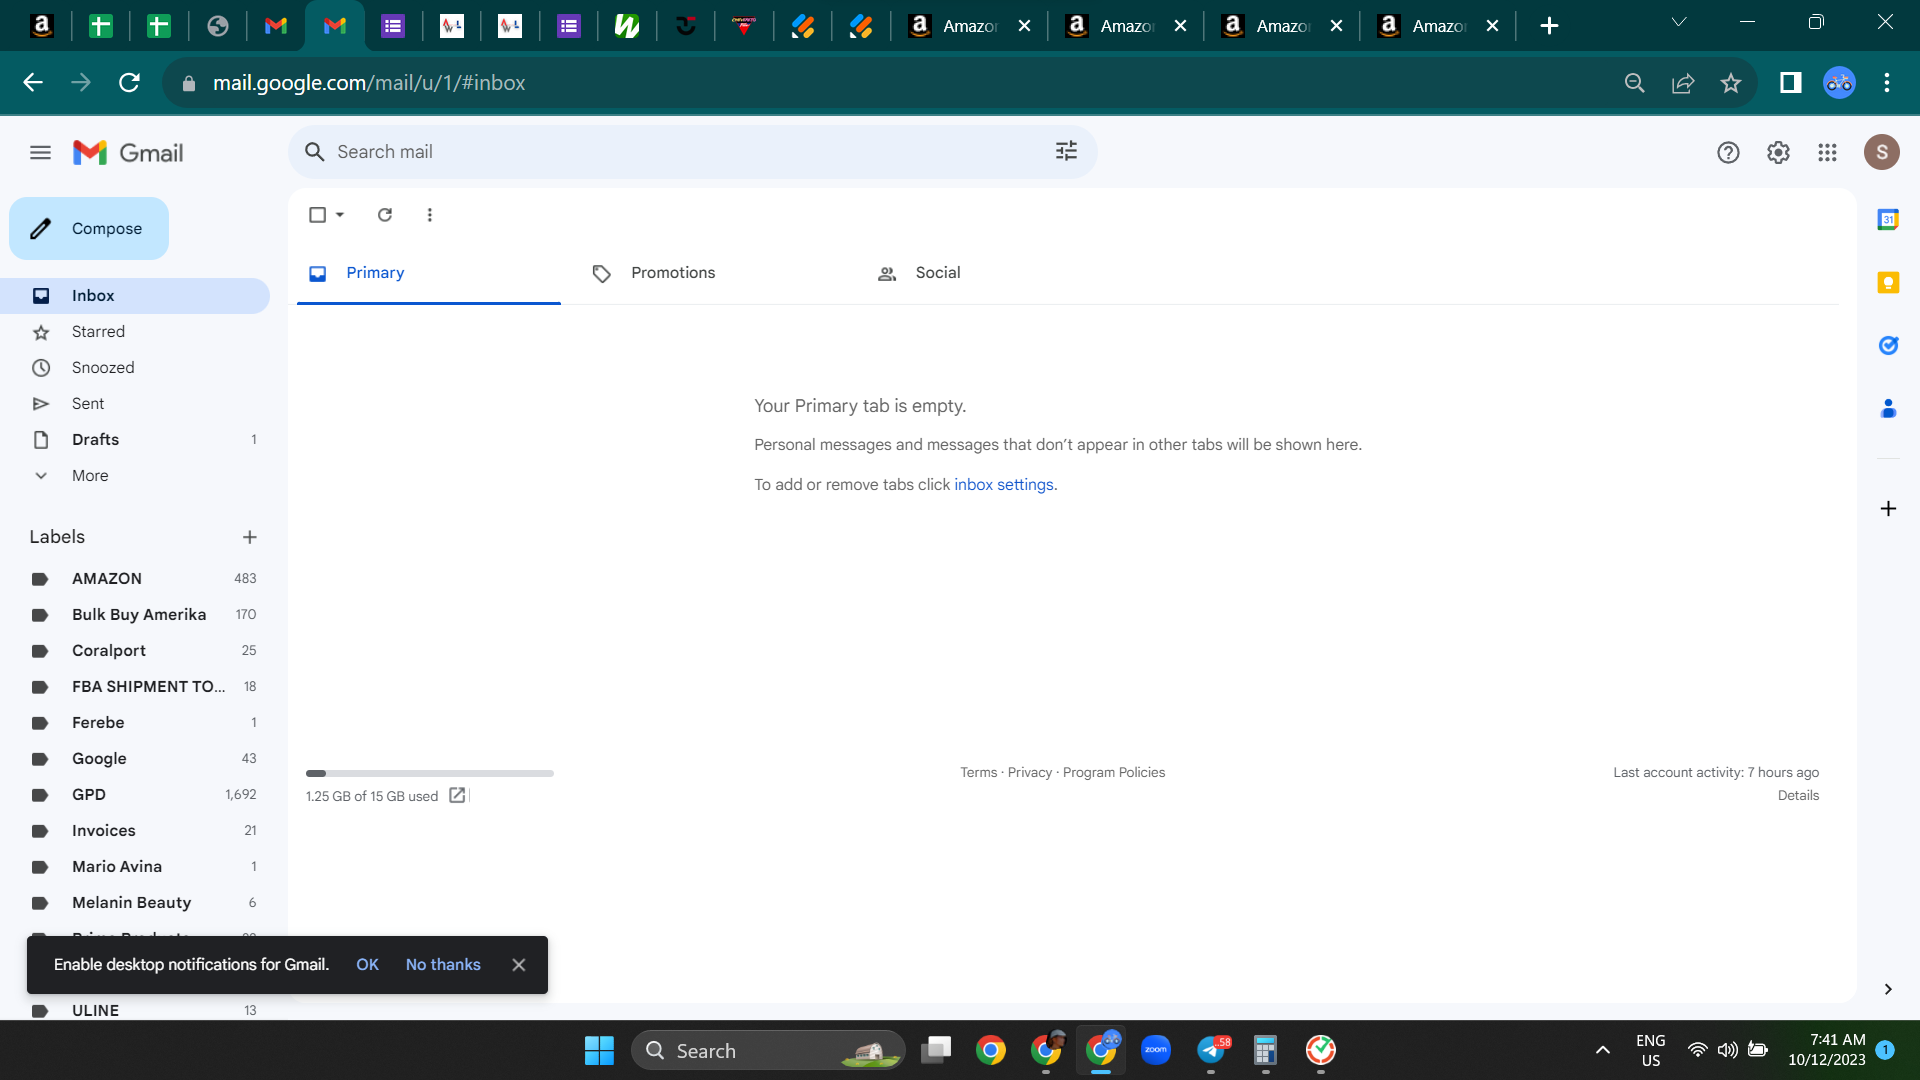1920x1080 pixels.
Task: Get add-ons plus icon in side panel
Action: (1888, 509)
